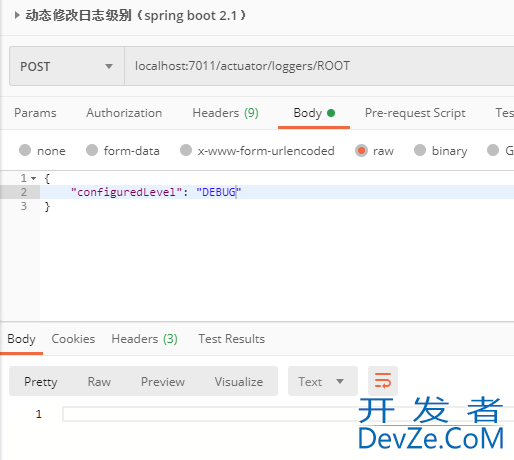Open the POST method dropdown
The height and width of the screenshot is (460, 514).
tap(67, 66)
